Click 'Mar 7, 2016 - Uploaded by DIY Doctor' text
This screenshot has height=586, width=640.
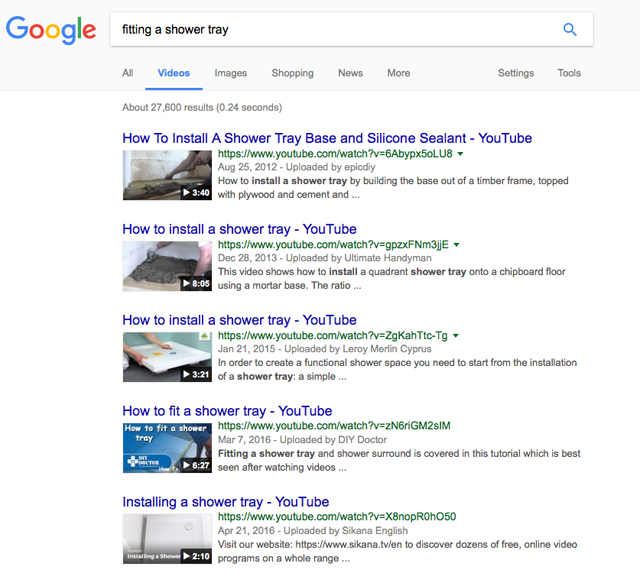pyautogui.click(x=302, y=440)
